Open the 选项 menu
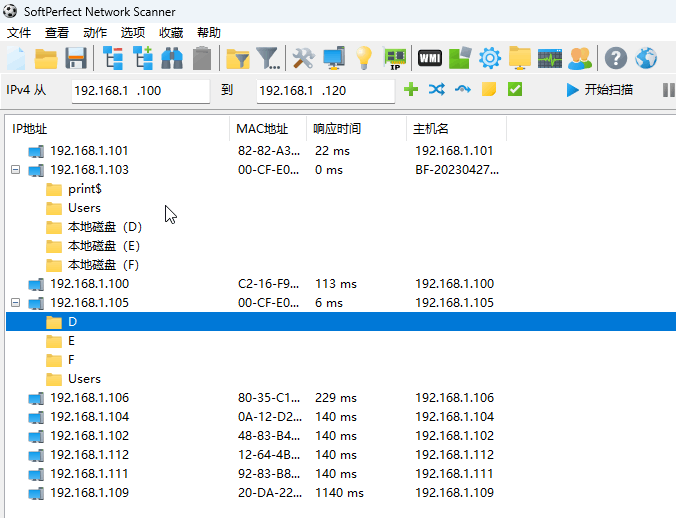This screenshot has height=518, width=676. click(133, 33)
